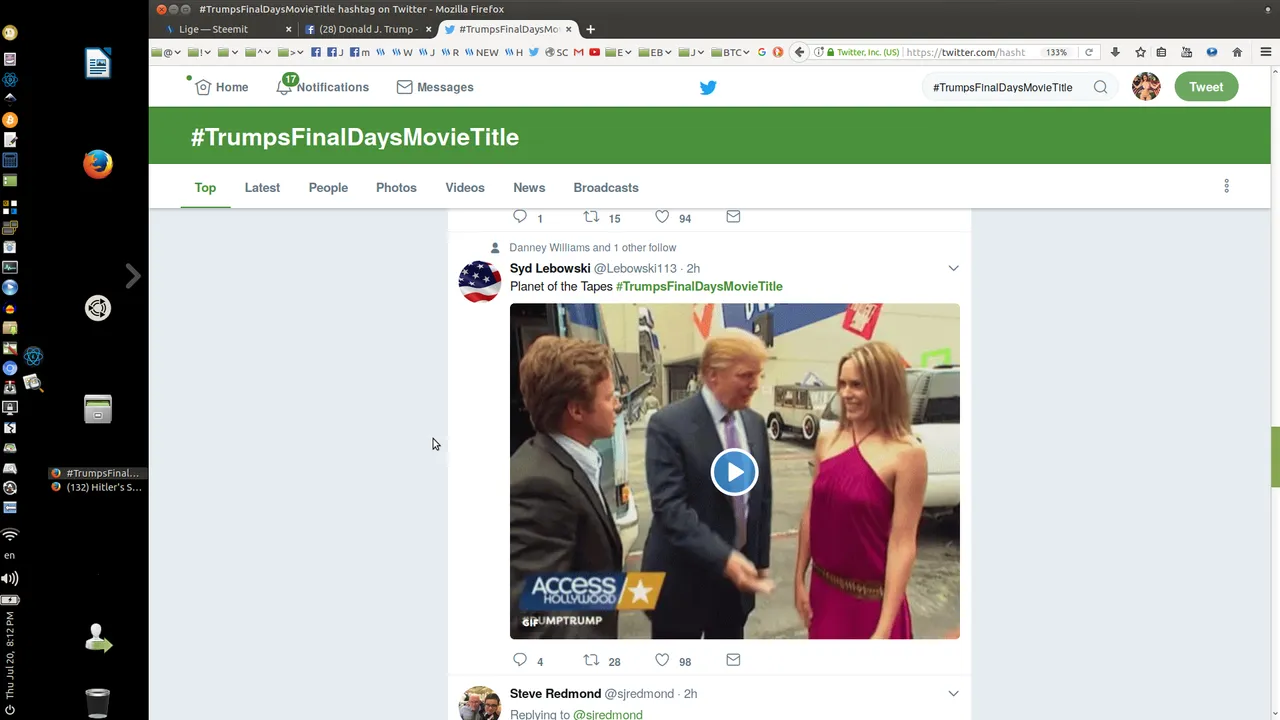This screenshot has height=720, width=1280.
Task: Open a new Firefox tab
Action: tap(590, 29)
